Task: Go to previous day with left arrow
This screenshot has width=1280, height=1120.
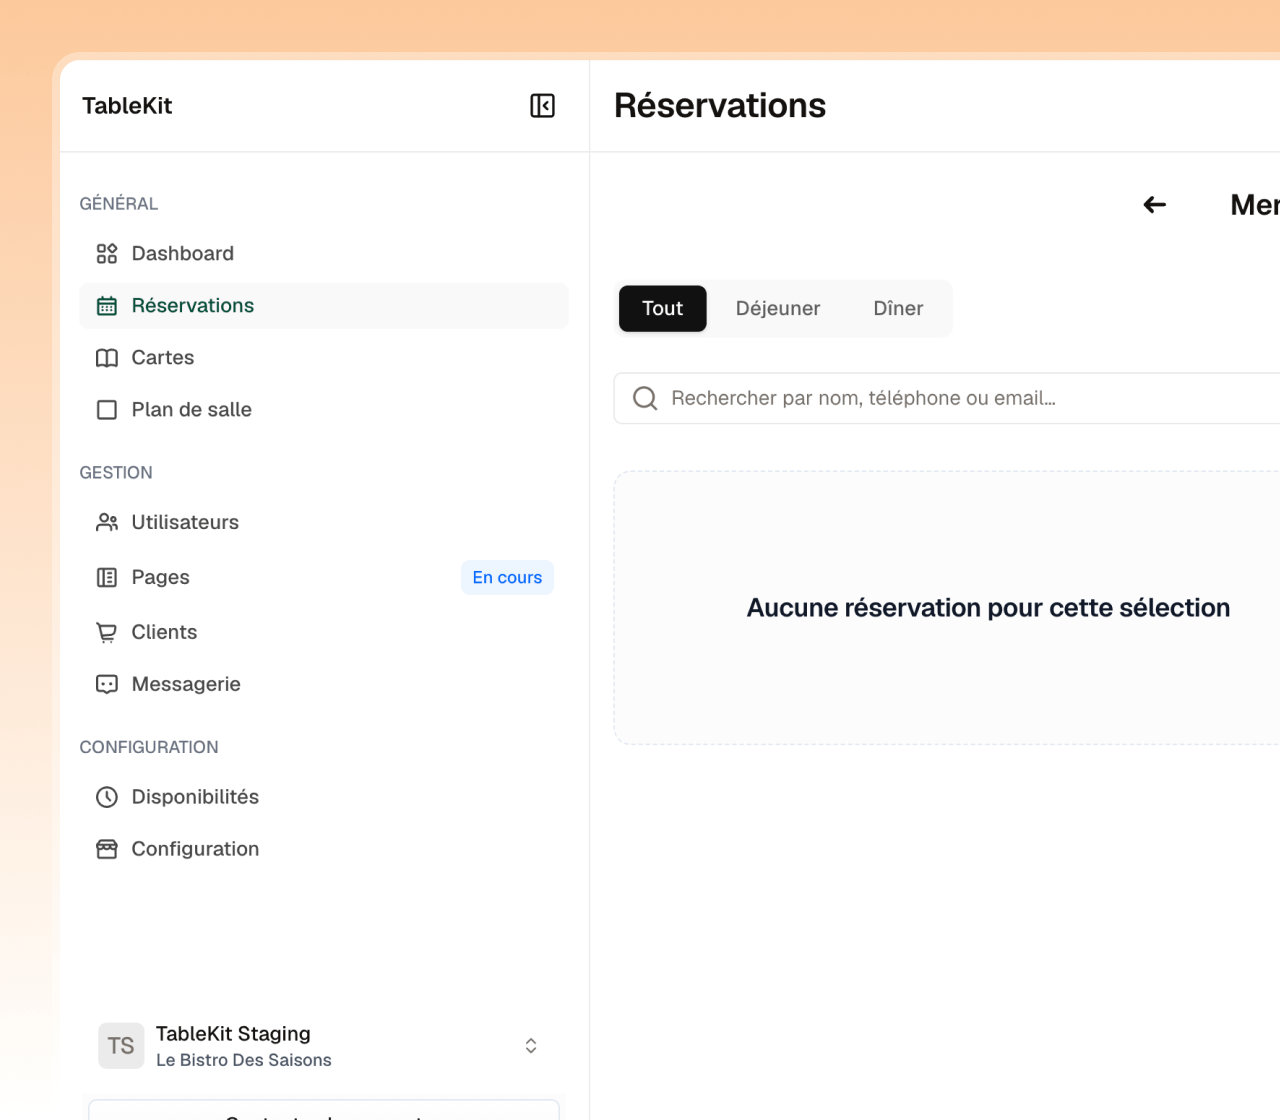Action: tap(1155, 205)
